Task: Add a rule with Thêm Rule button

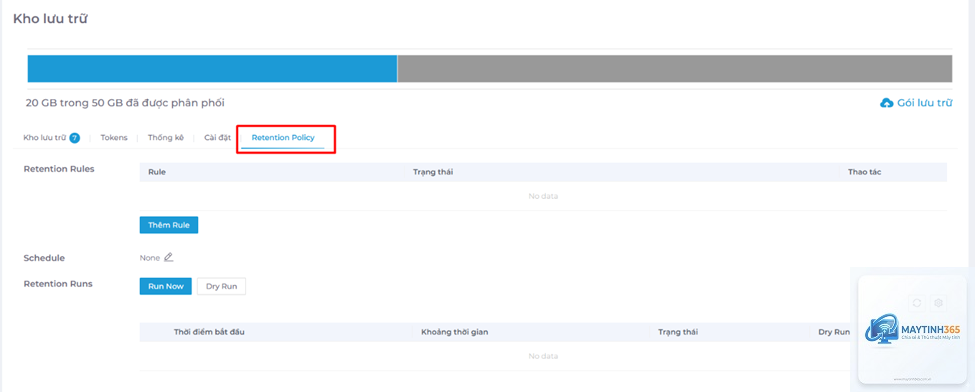Action: (x=169, y=225)
